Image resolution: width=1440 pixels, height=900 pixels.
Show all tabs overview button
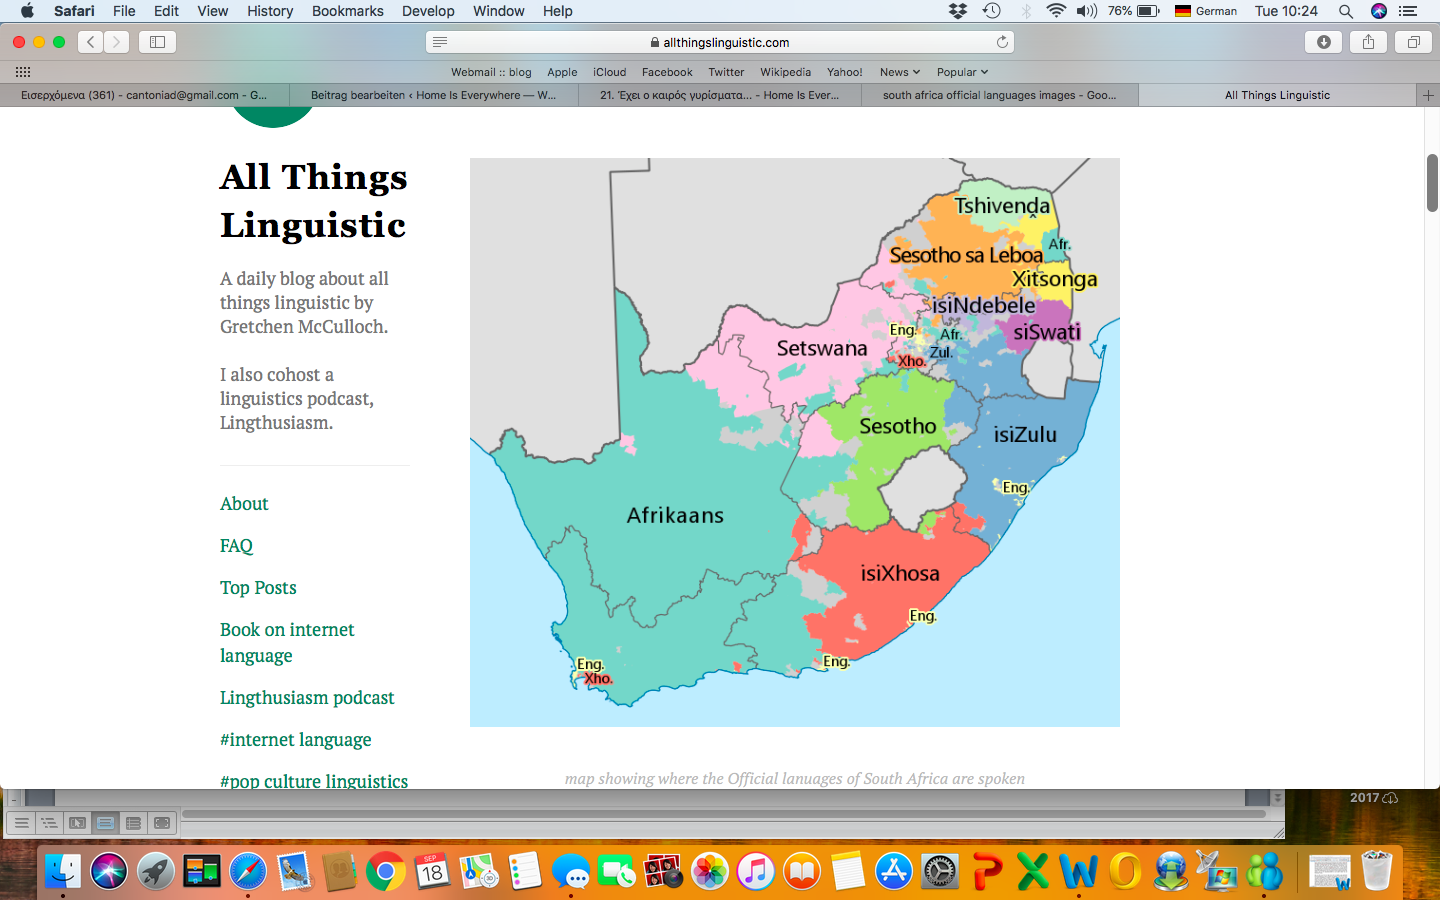(x=1413, y=42)
